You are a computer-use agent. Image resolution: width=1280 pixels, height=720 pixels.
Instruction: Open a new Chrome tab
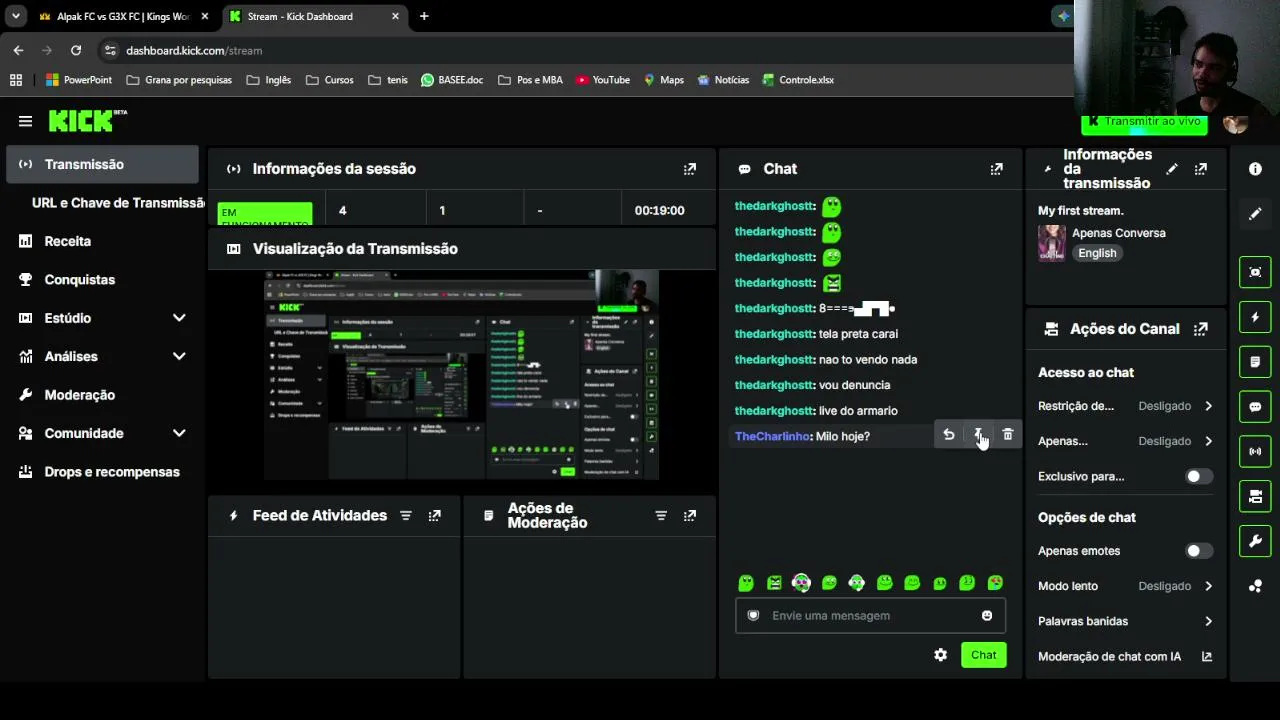[424, 16]
